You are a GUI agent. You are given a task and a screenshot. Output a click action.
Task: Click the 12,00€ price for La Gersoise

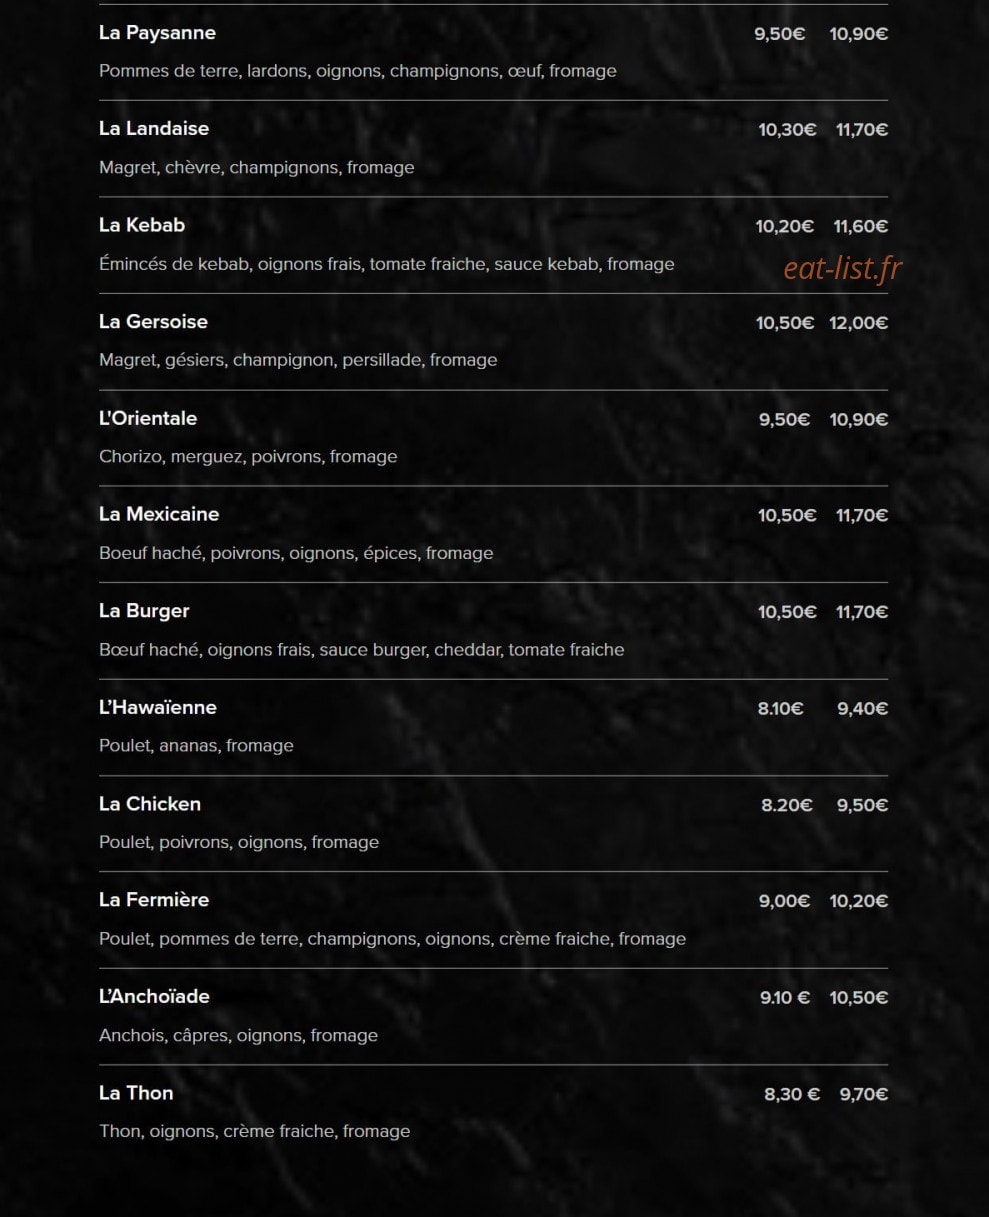coord(858,323)
